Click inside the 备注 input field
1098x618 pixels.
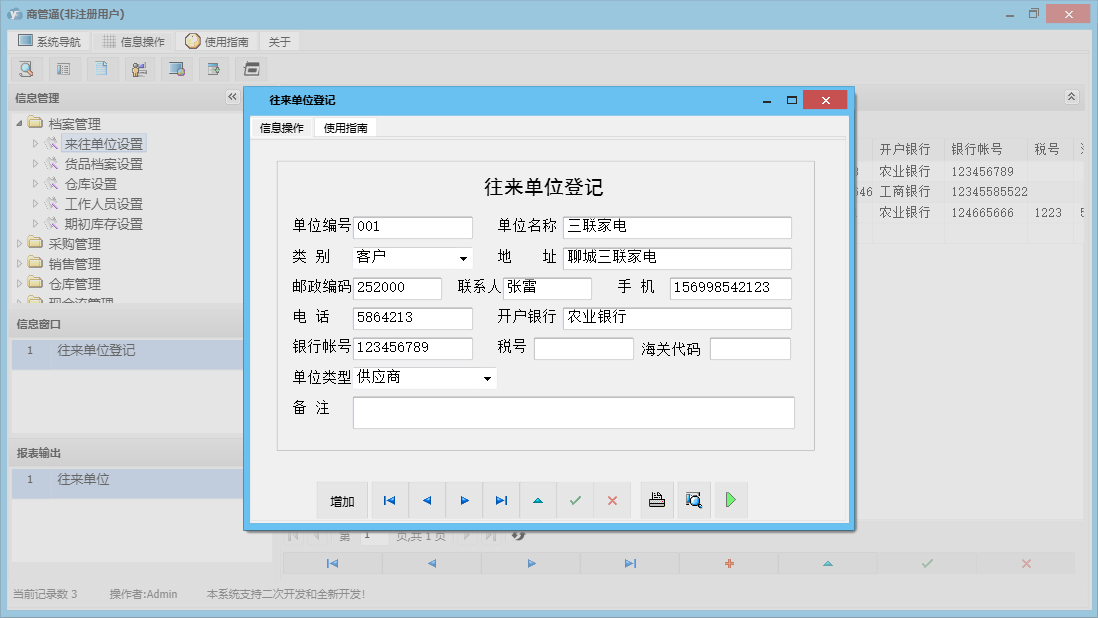click(573, 412)
